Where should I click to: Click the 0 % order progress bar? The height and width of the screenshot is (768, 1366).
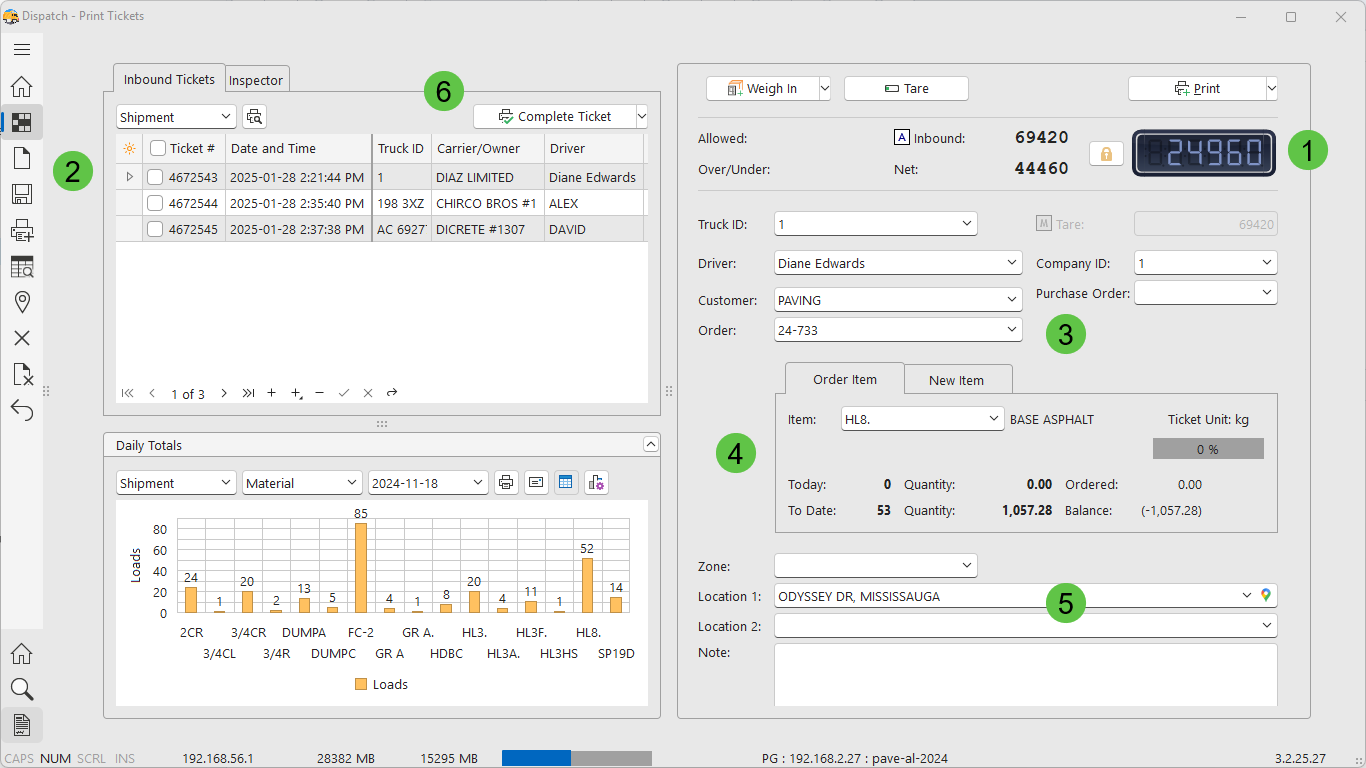pos(1207,449)
